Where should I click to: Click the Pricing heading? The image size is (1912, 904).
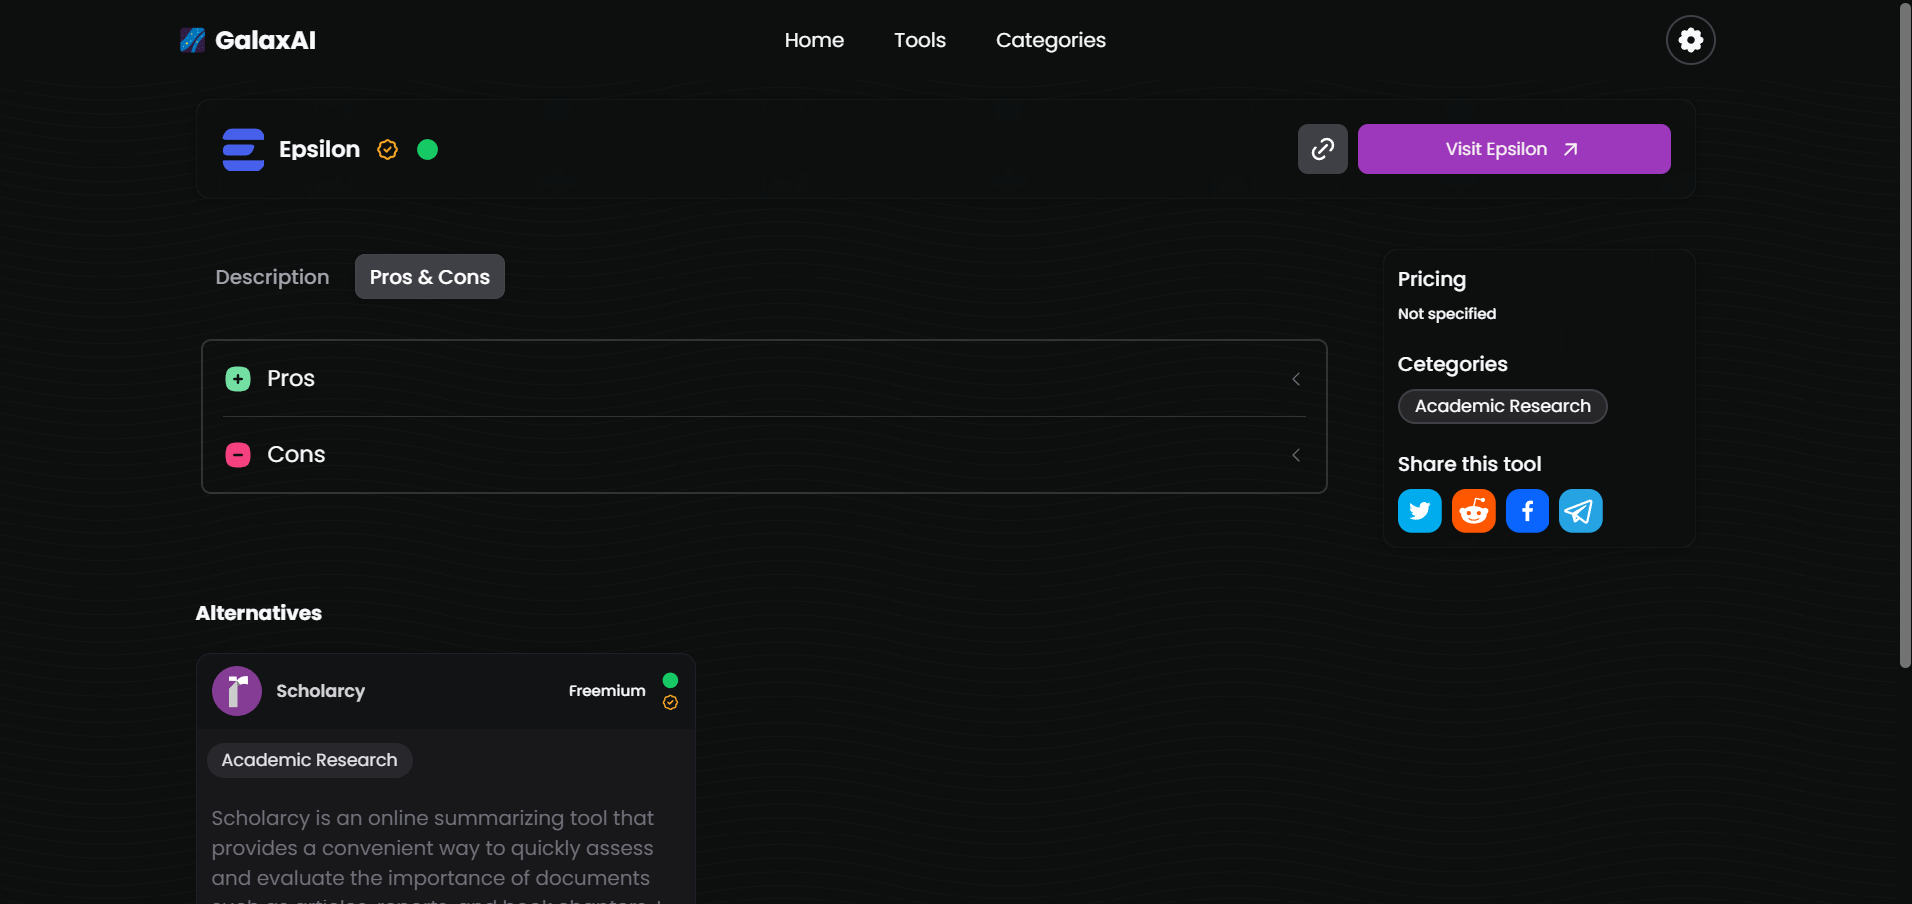pyautogui.click(x=1432, y=279)
